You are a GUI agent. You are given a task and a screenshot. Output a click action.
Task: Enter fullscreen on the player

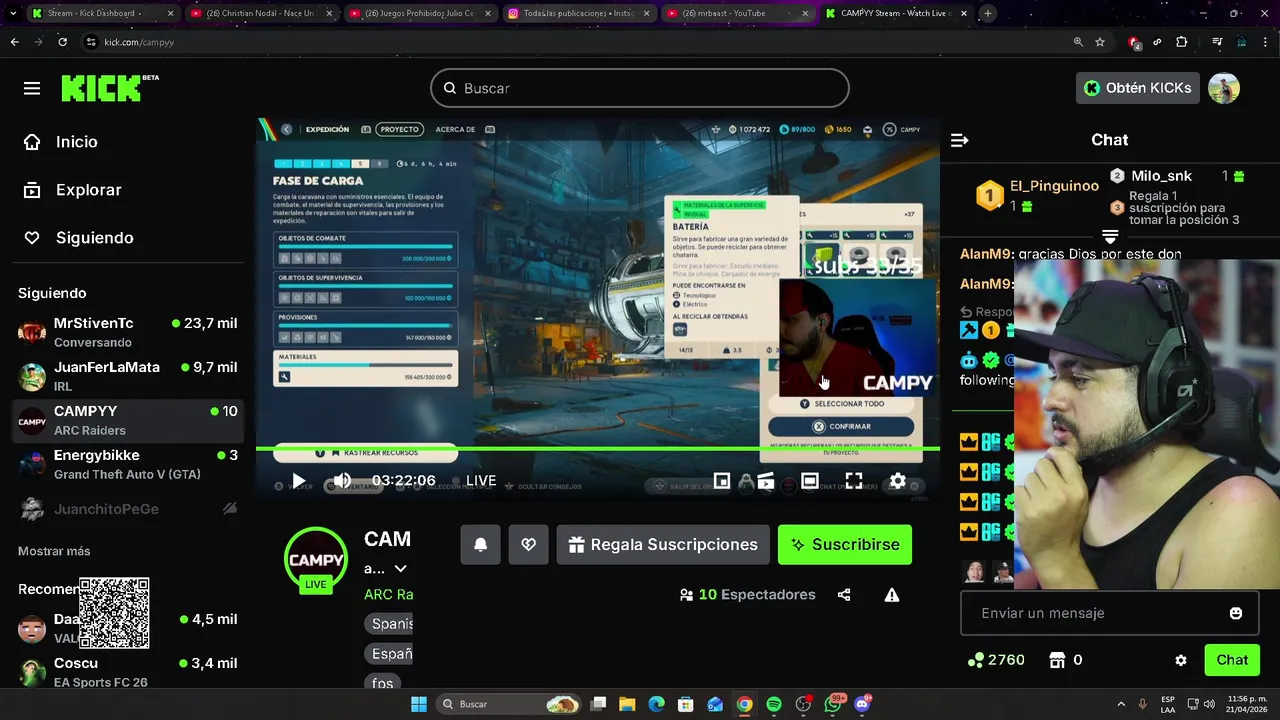click(854, 481)
